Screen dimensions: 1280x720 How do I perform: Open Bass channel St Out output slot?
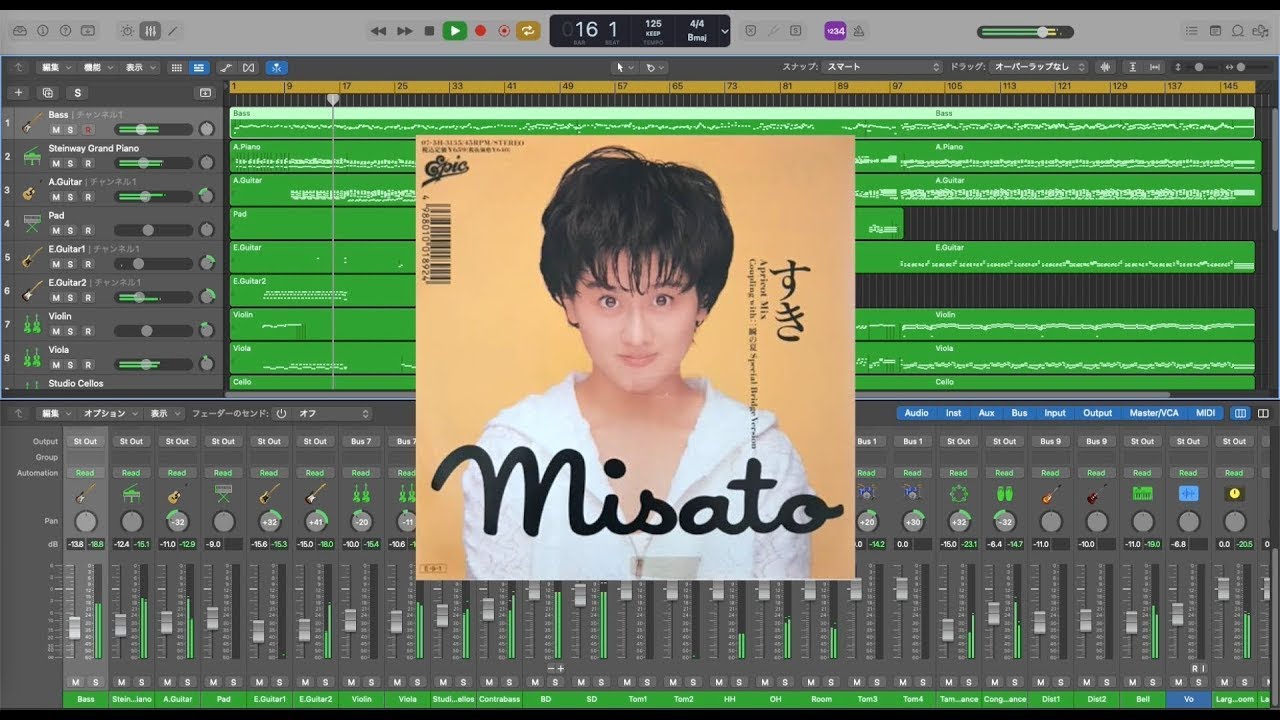coord(86,441)
